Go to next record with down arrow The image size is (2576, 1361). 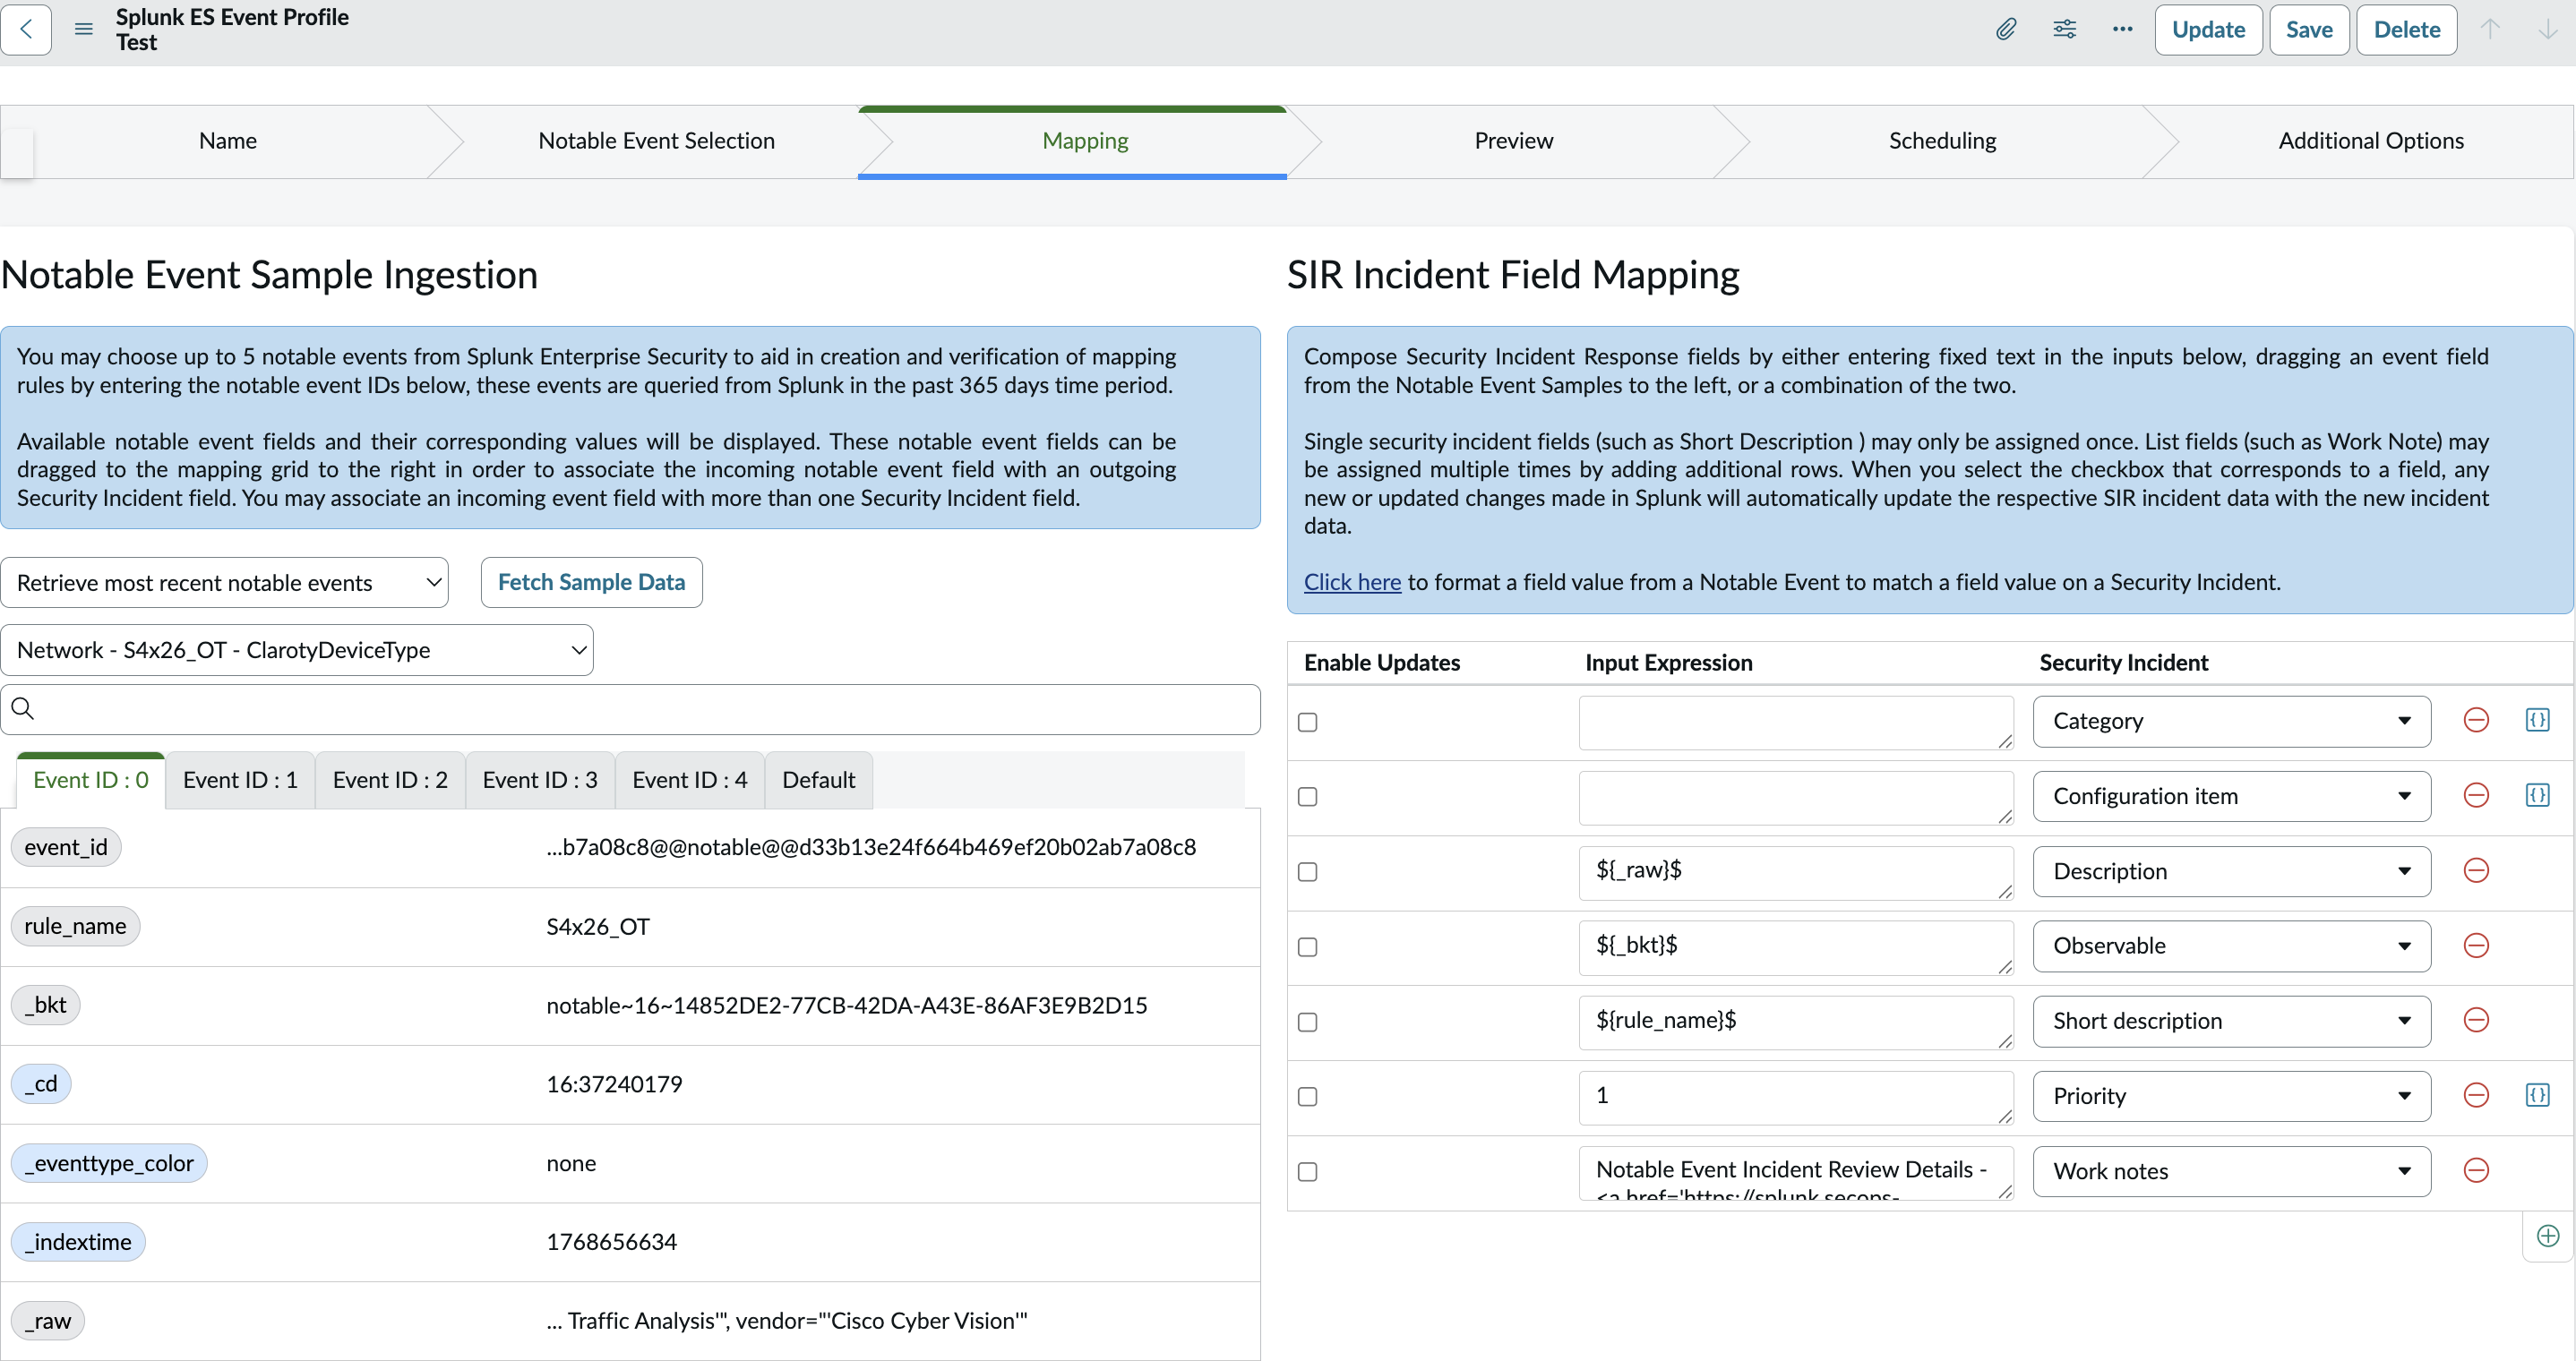click(x=2547, y=29)
